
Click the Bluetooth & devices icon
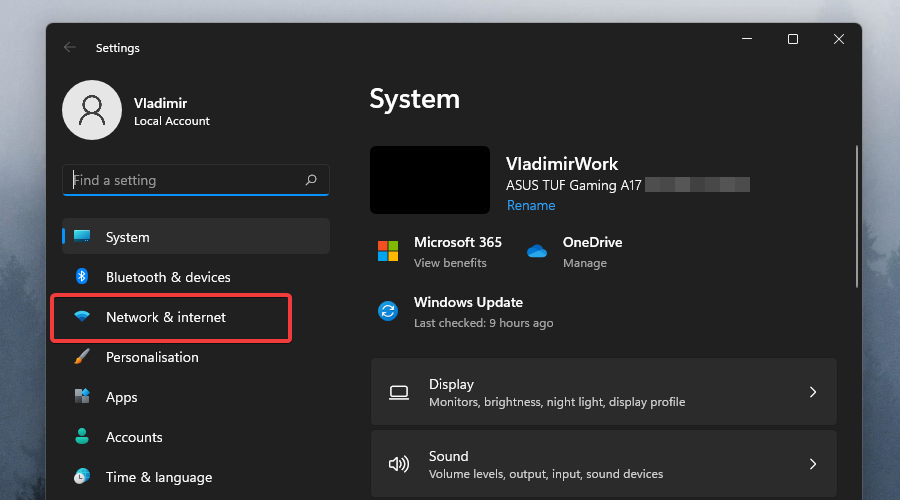[x=83, y=277]
